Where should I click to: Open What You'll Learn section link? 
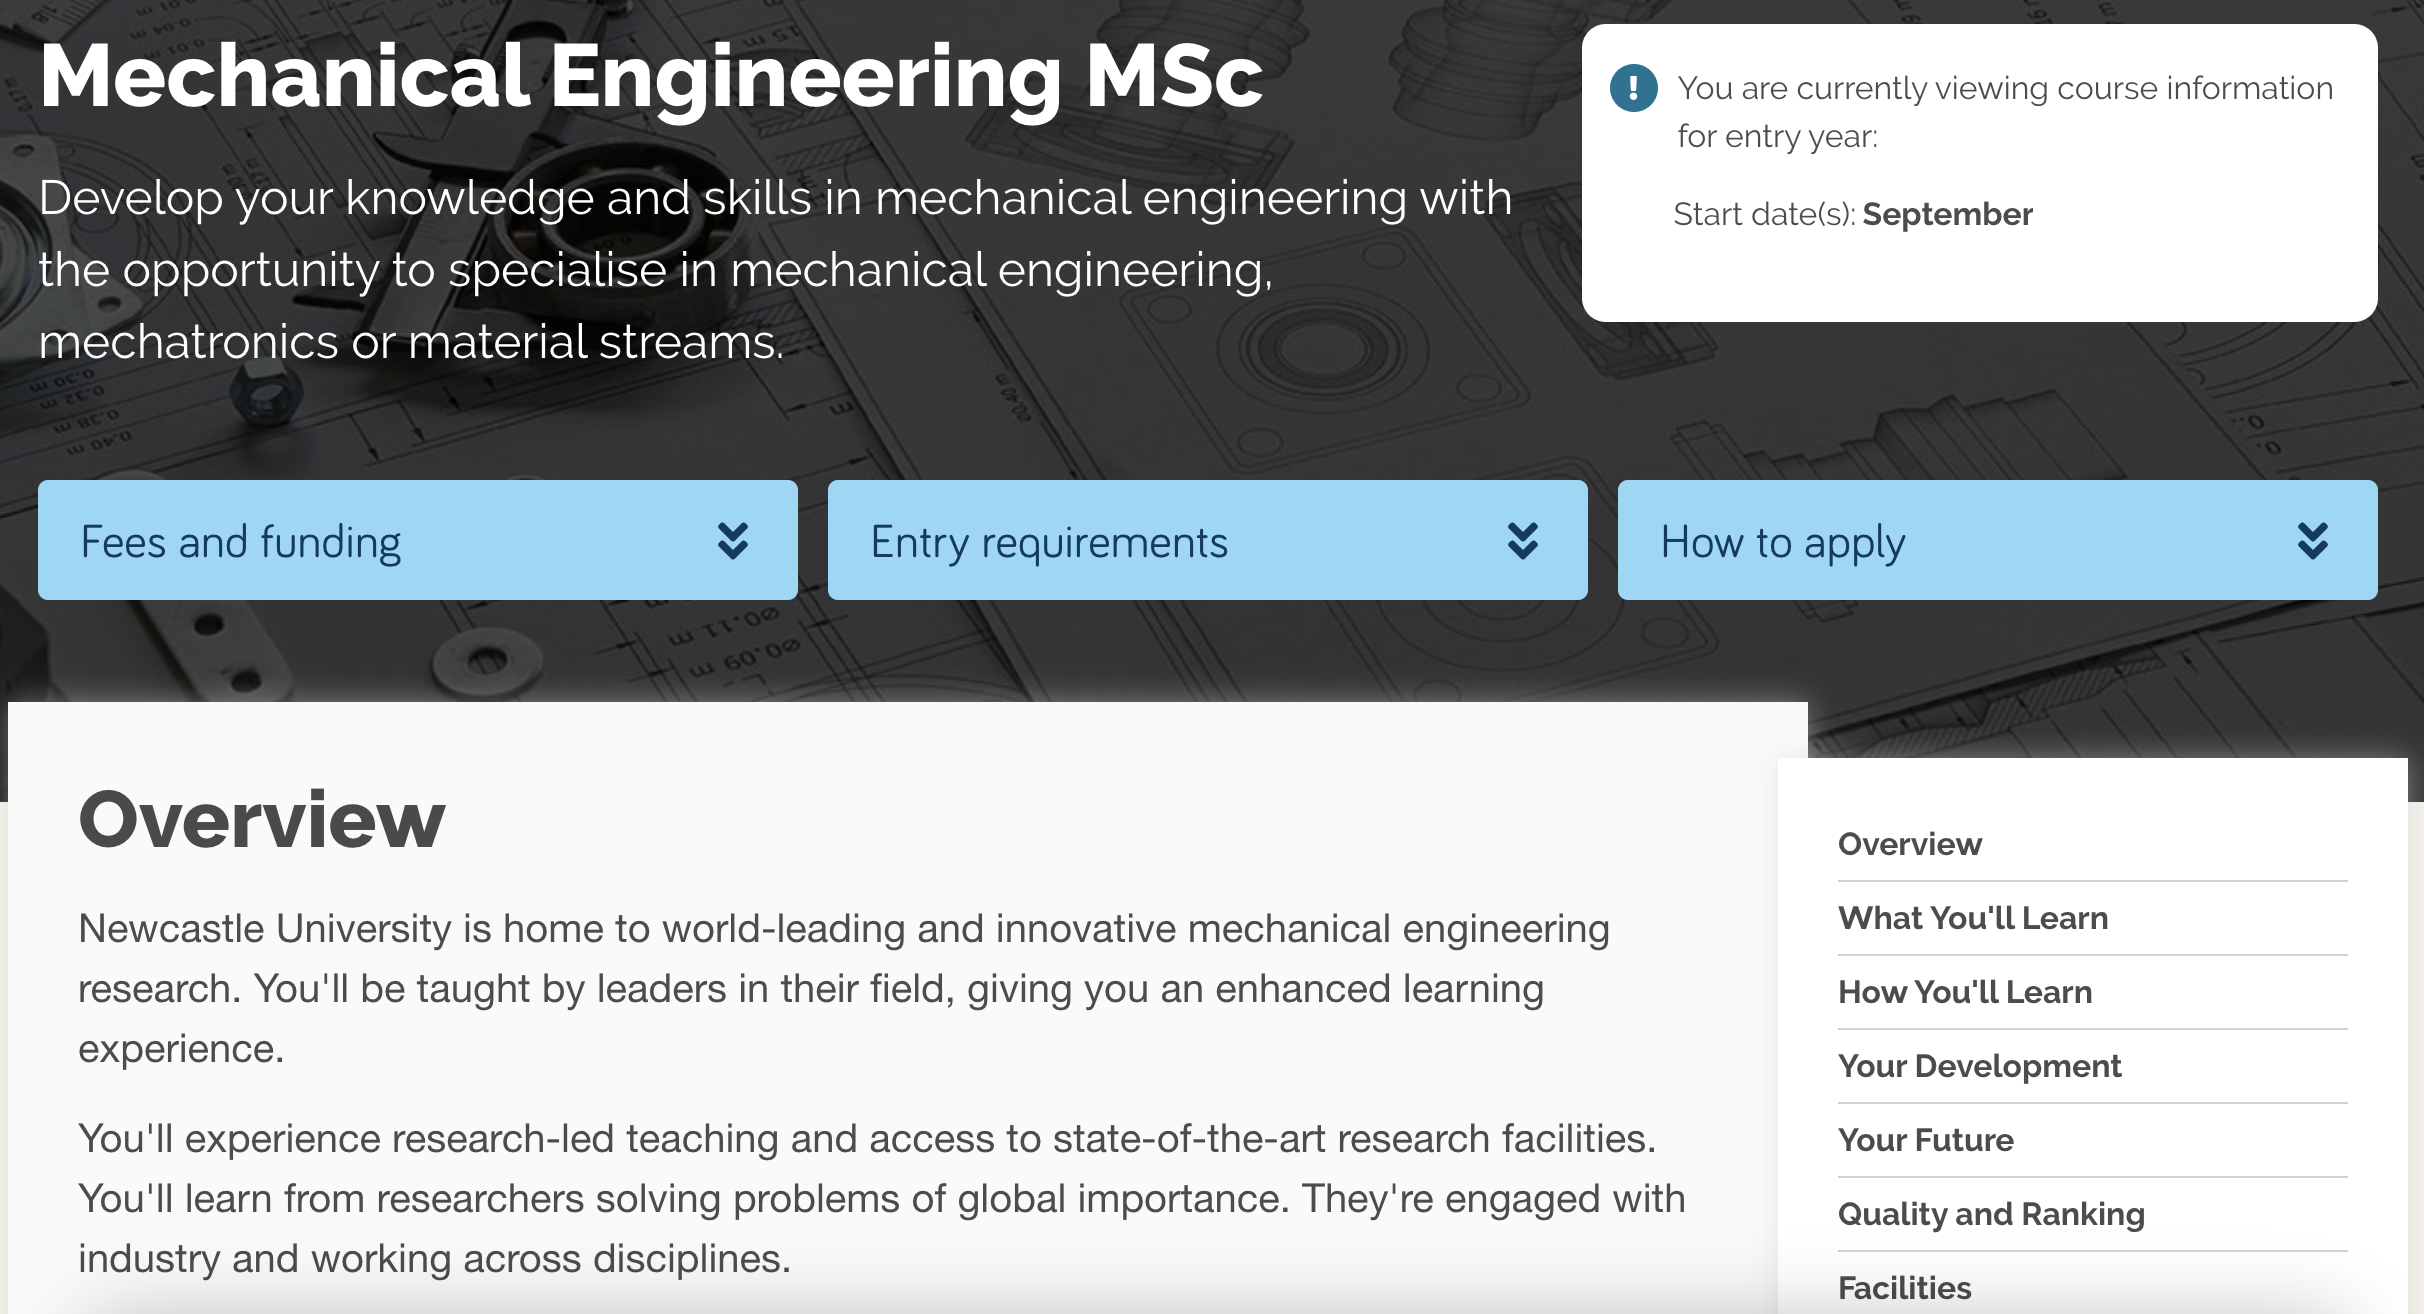click(1972, 918)
